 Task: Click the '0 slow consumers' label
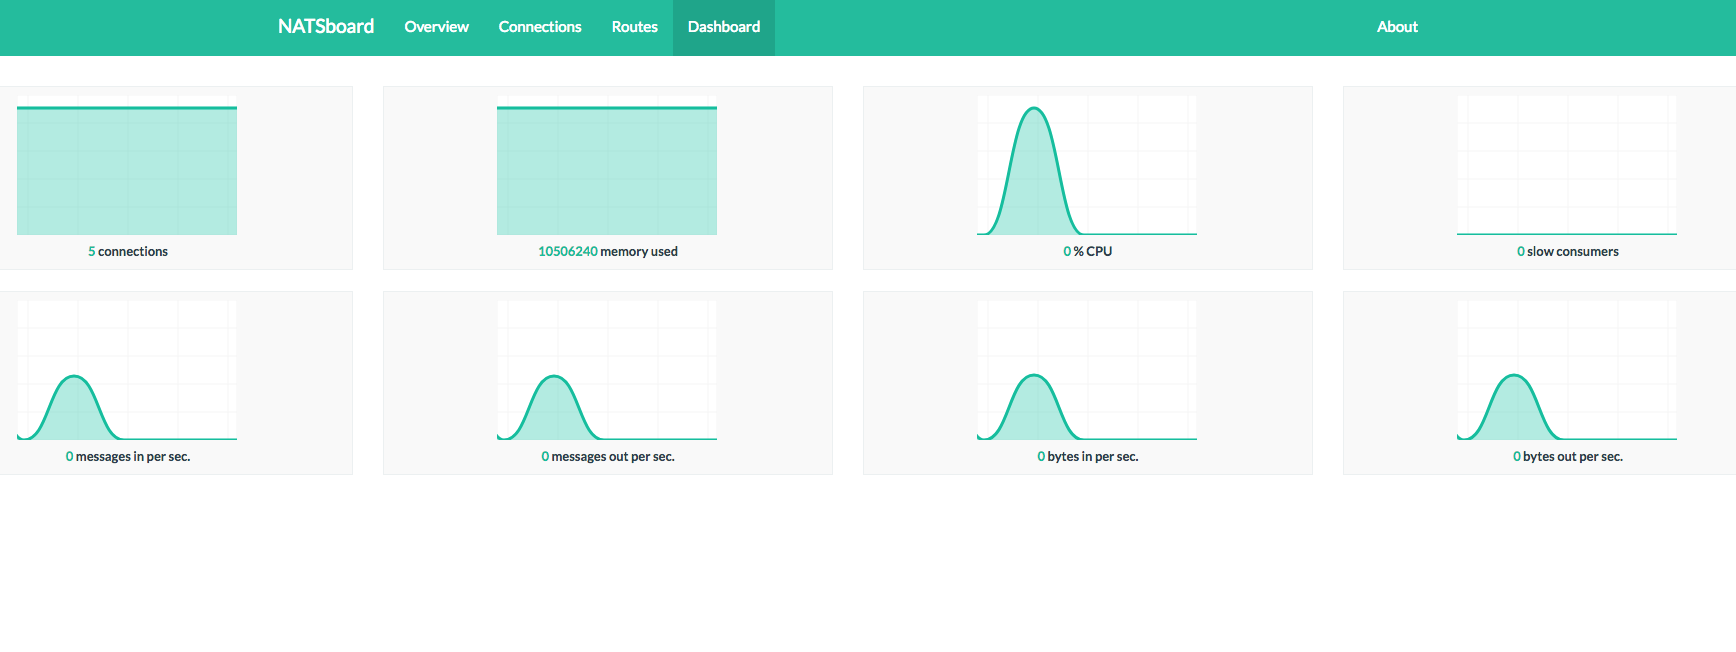(x=1568, y=252)
